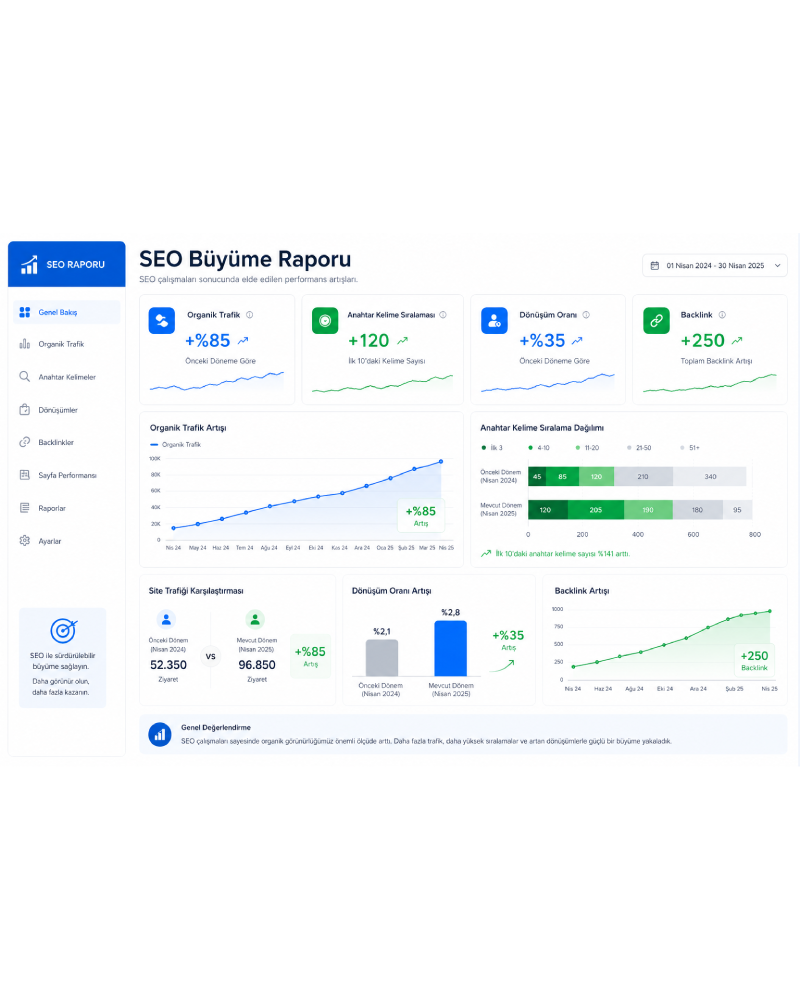Click the last data point on Organik Trafik chart

coord(441,462)
